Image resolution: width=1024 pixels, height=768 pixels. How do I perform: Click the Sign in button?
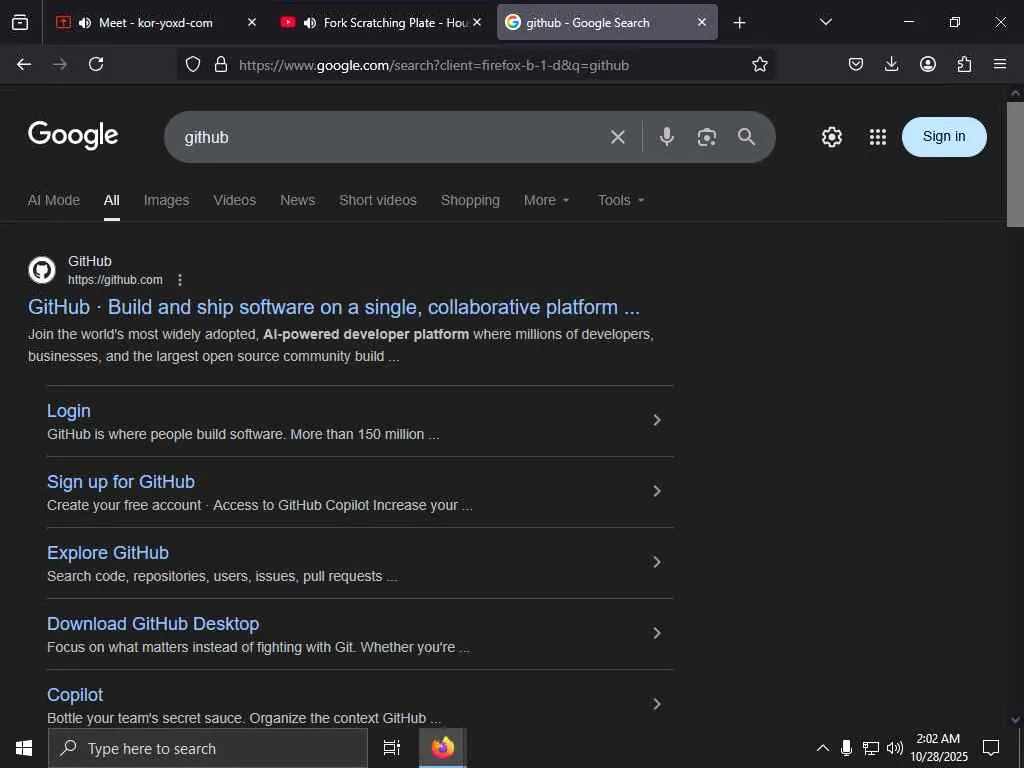pyautogui.click(x=944, y=137)
